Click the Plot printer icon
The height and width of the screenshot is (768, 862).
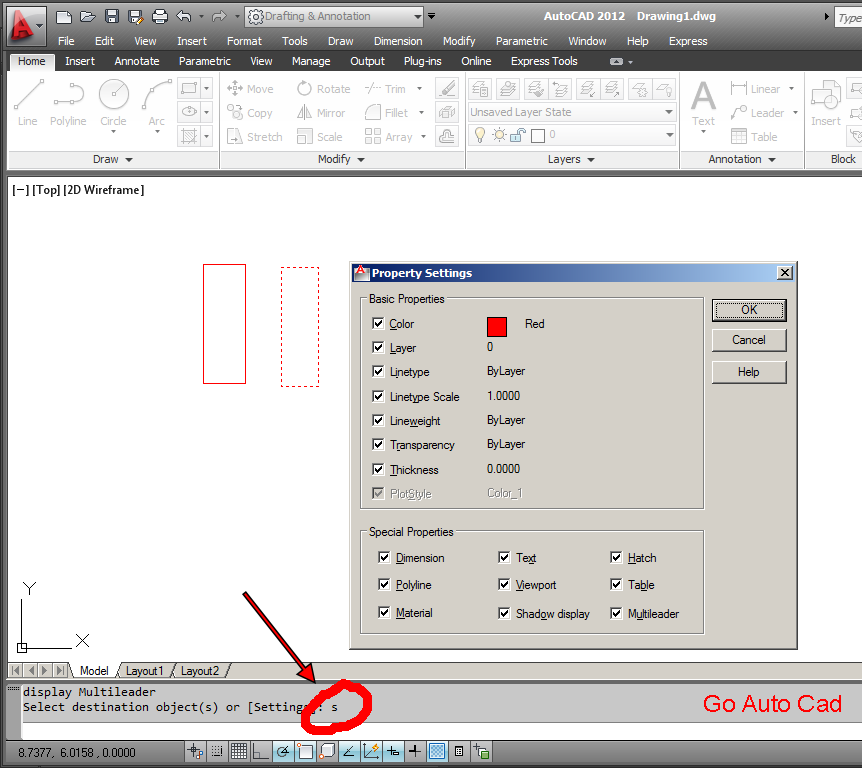coord(160,16)
